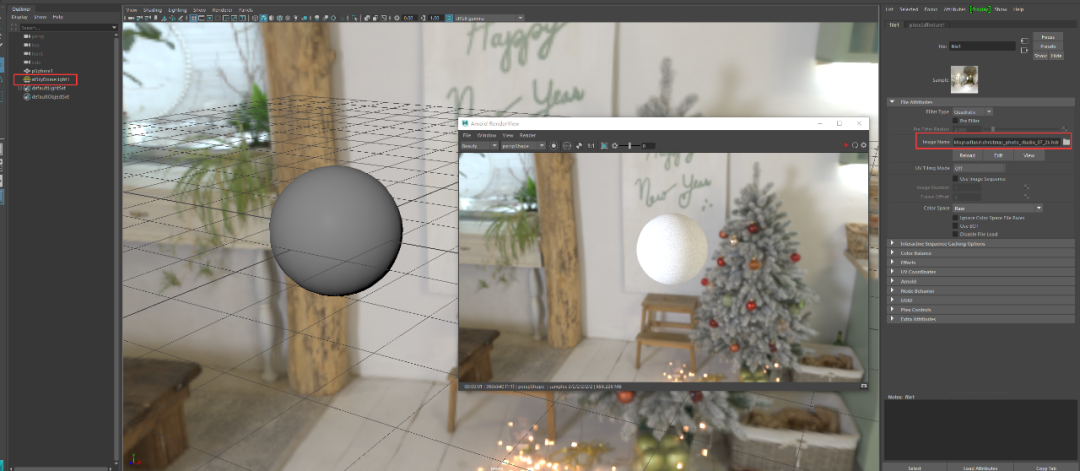Open the settings gear in Arnold RenderView
The width and height of the screenshot is (1080, 471).
pos(863,145)
